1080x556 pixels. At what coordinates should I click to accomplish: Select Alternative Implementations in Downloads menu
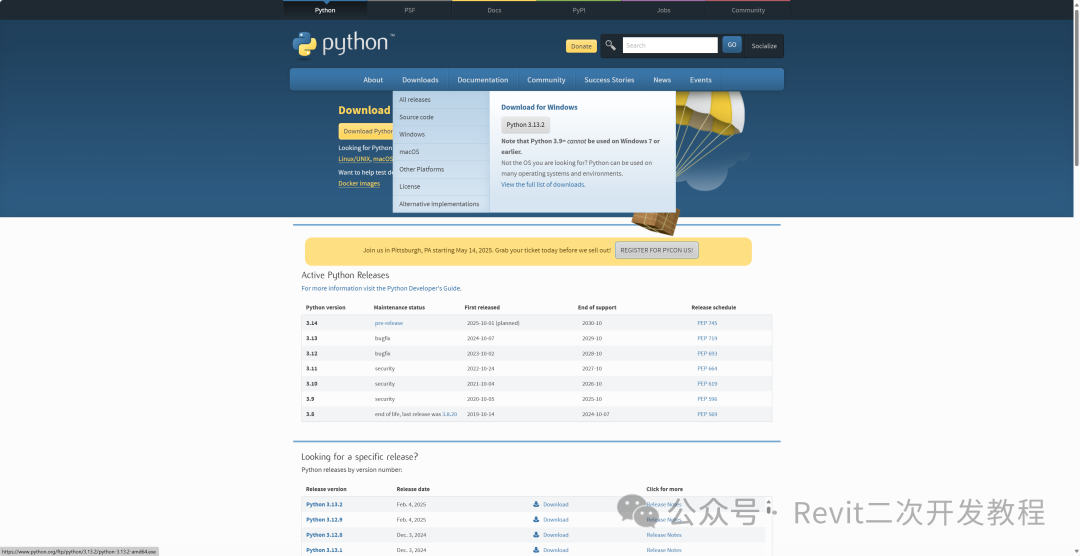(x=441, y=204)
